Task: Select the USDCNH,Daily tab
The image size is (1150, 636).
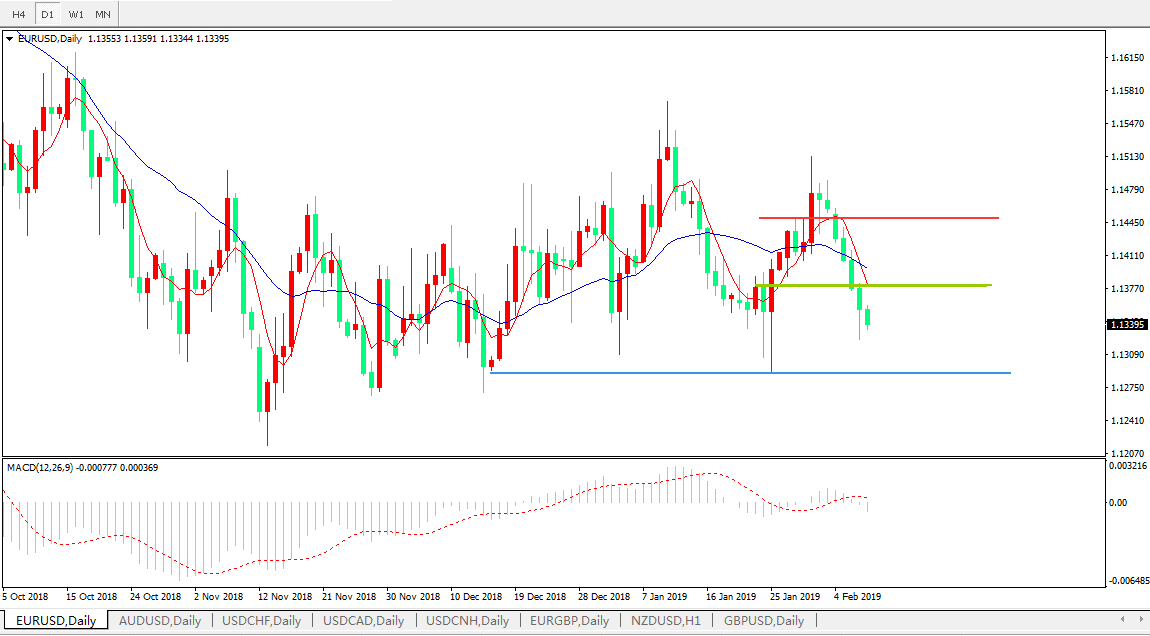Action: (x=467, y=621)
